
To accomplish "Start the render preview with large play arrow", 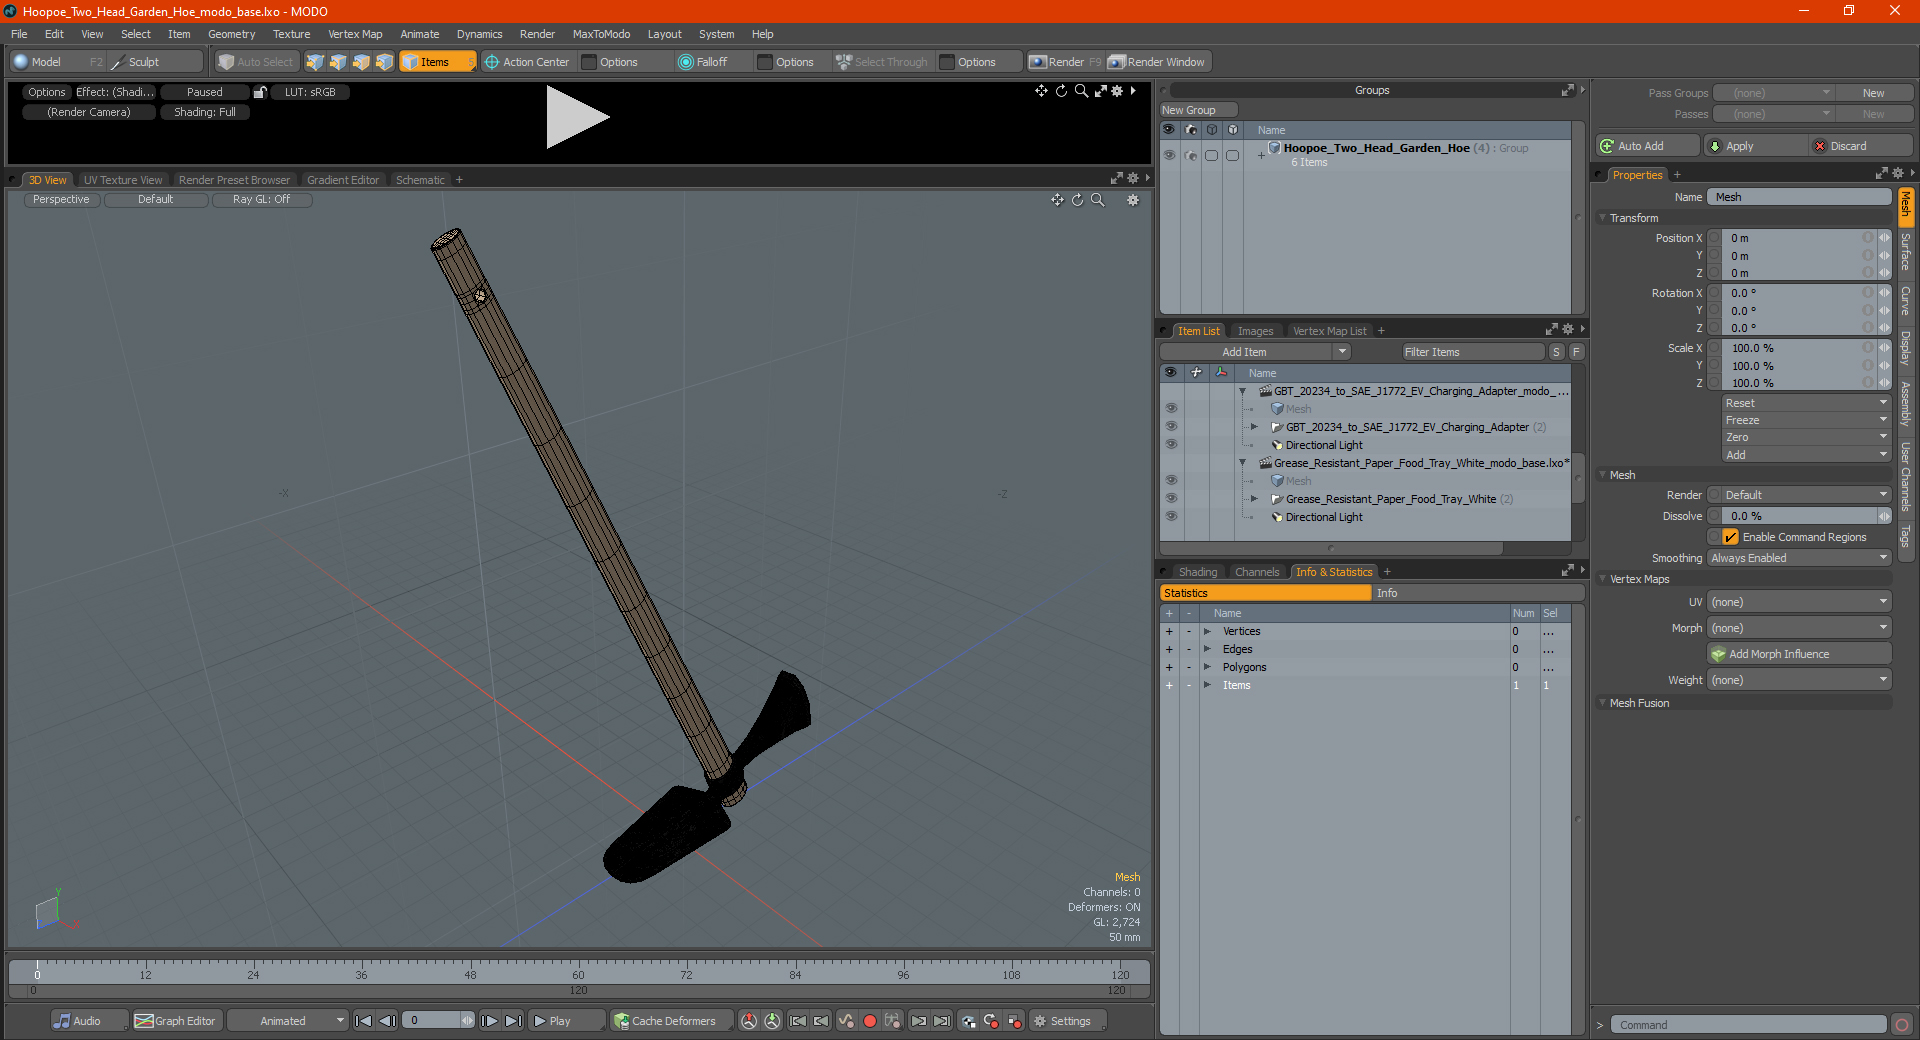I will pos(577,117).
